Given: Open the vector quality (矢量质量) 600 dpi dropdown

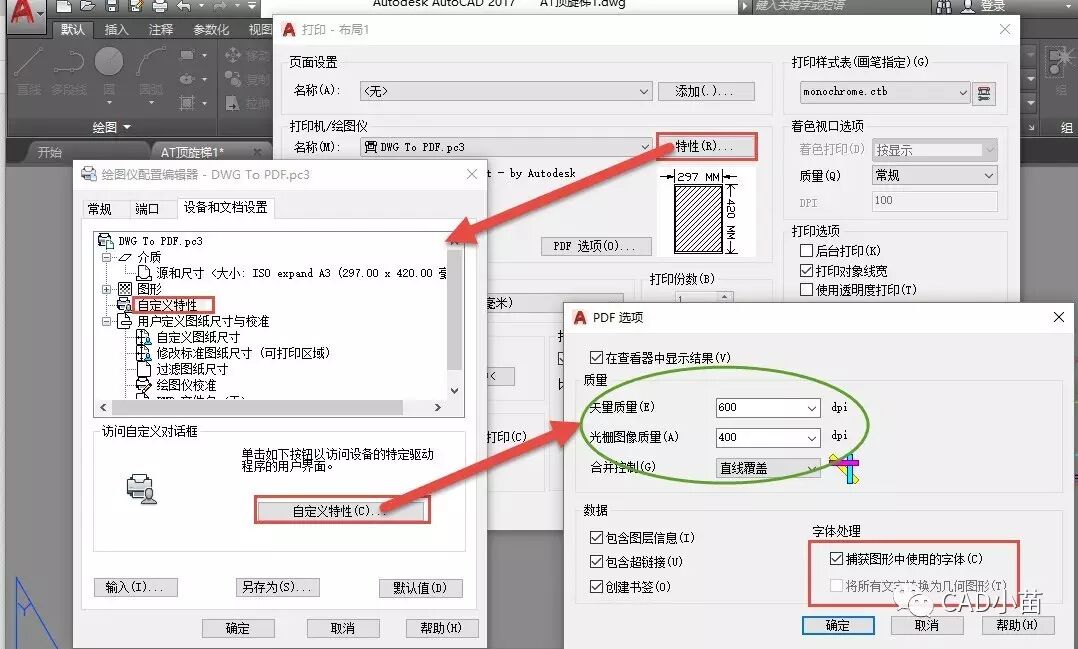Looking at the screenshot, I should click(x=768, y=408).
